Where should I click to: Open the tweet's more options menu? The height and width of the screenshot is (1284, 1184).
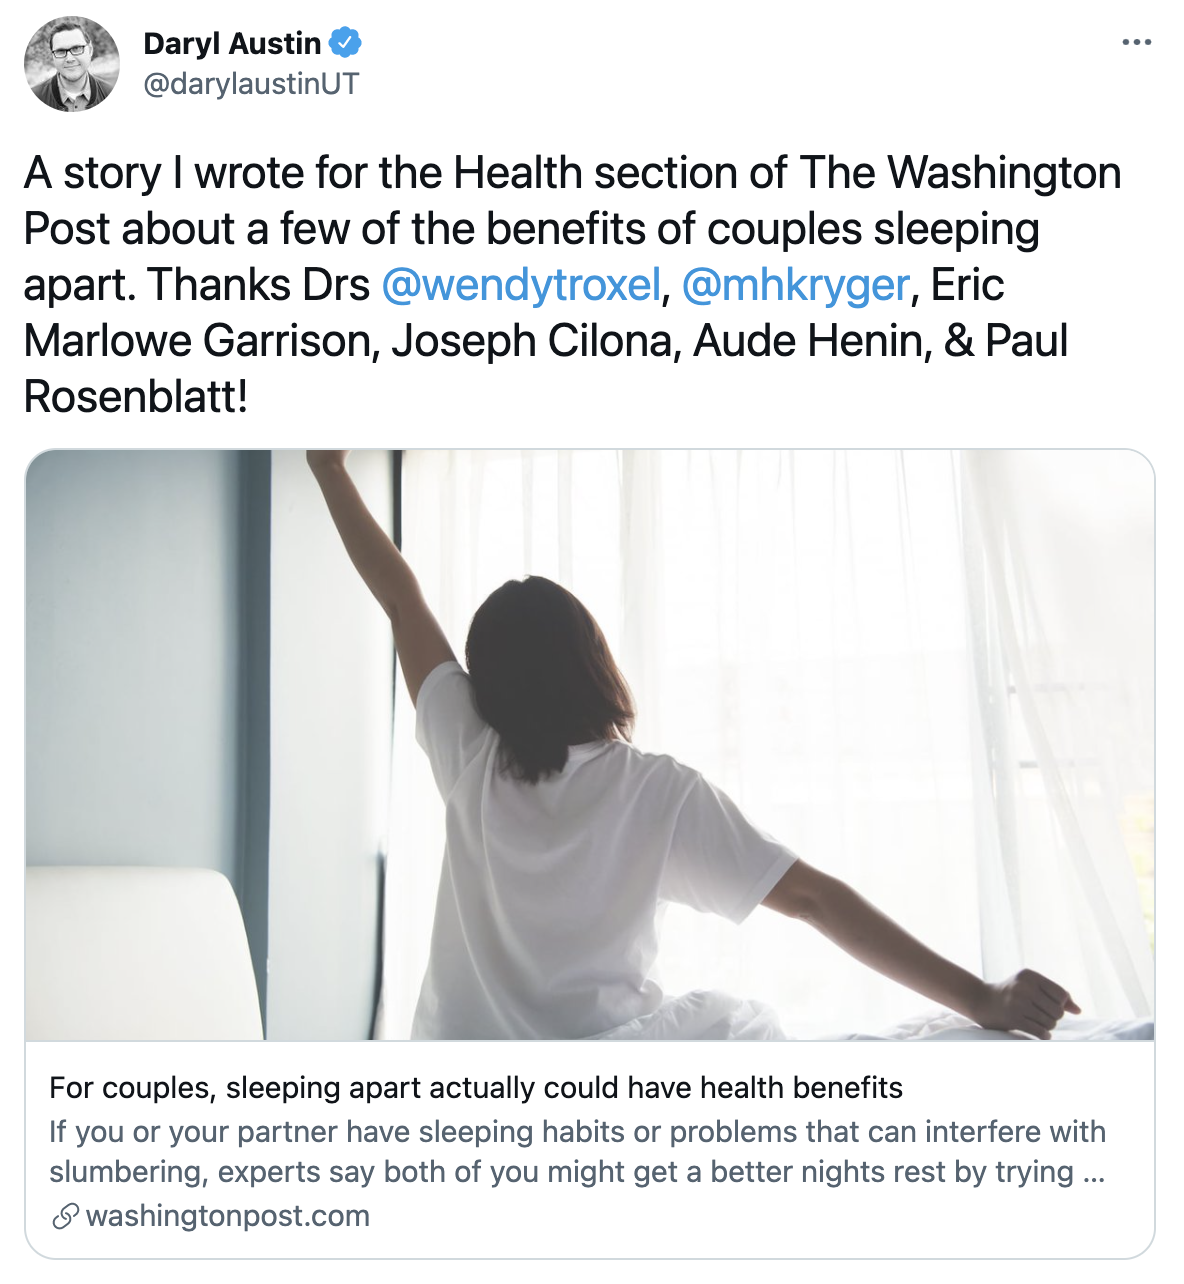(1137, 43)
